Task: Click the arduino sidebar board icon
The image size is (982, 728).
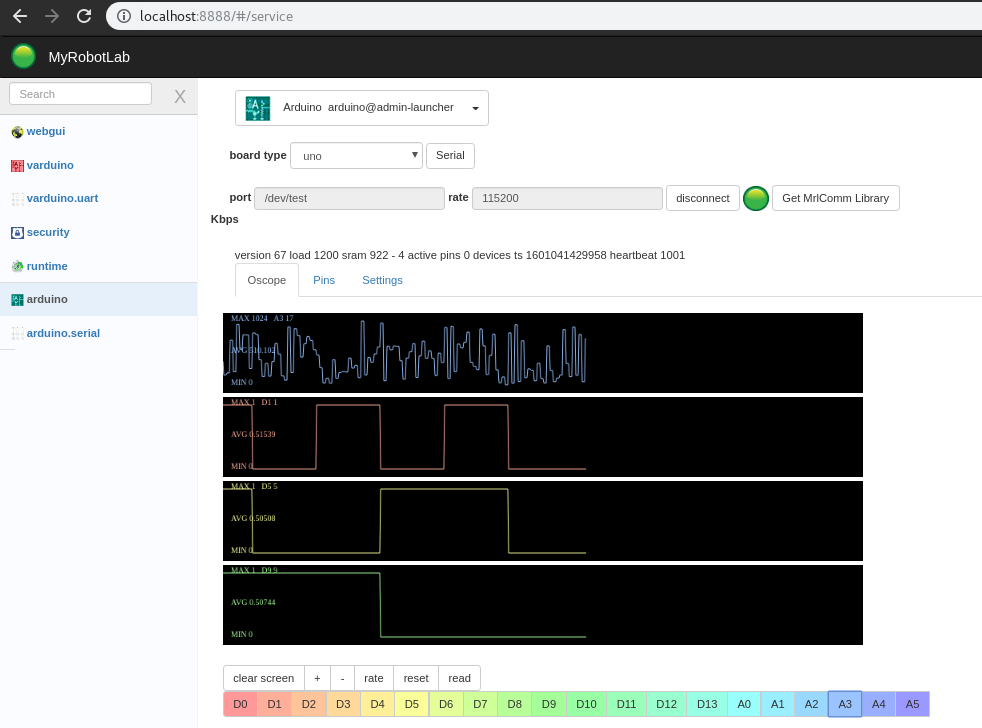Action: click(x=18, y=299)
